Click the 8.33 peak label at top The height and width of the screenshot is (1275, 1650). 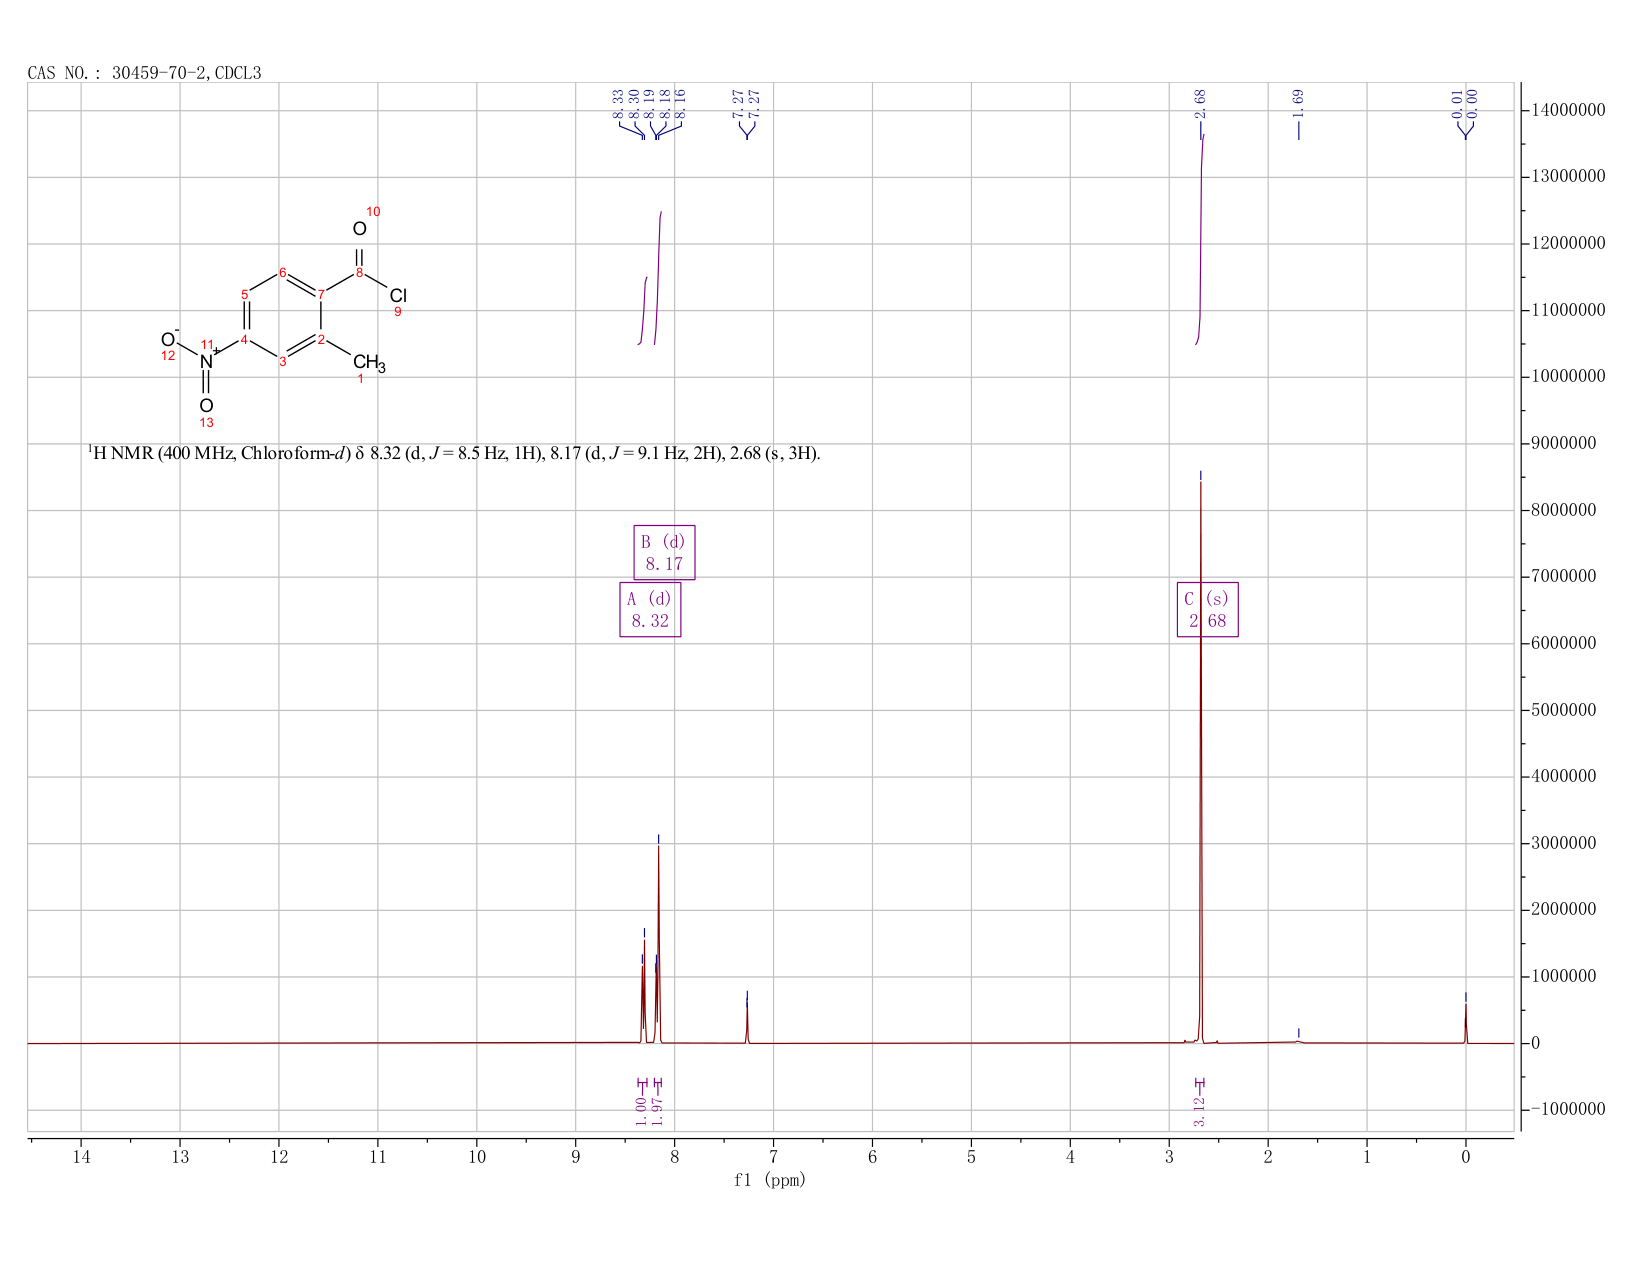click(x=618, y=103)
